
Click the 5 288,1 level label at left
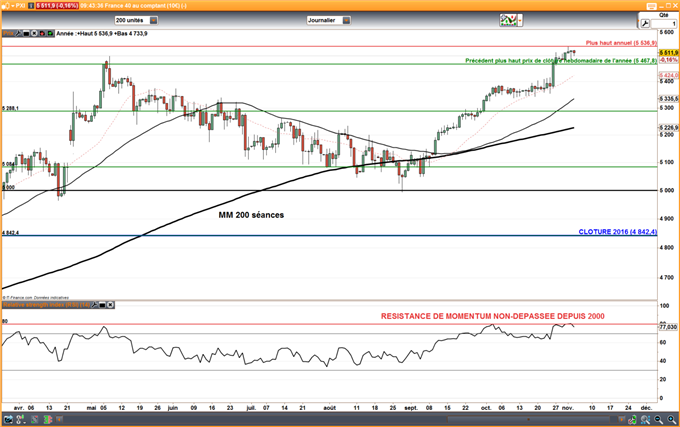(x=10, y=108)
